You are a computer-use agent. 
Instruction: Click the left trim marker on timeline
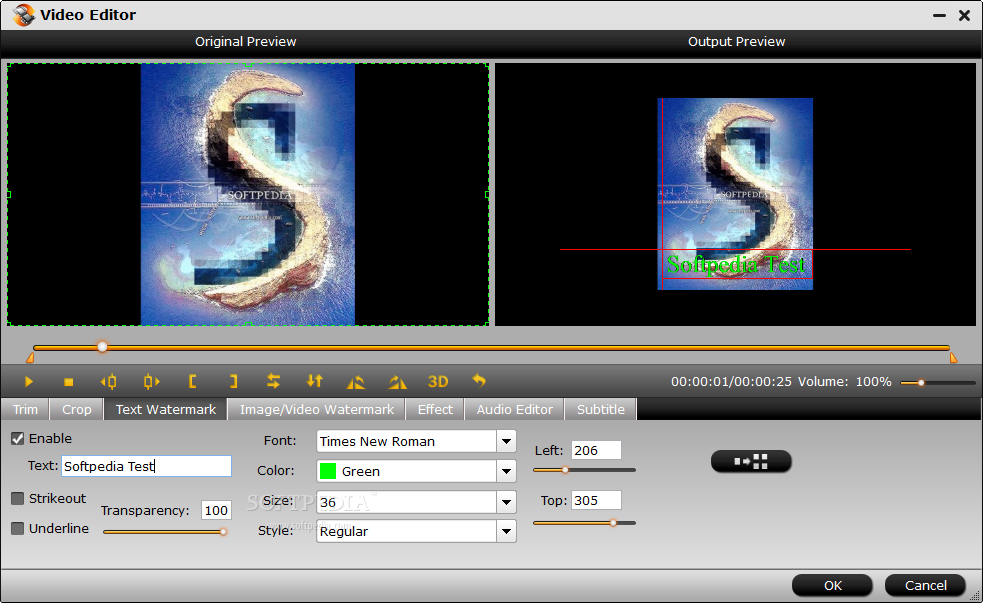coord(29,358)
